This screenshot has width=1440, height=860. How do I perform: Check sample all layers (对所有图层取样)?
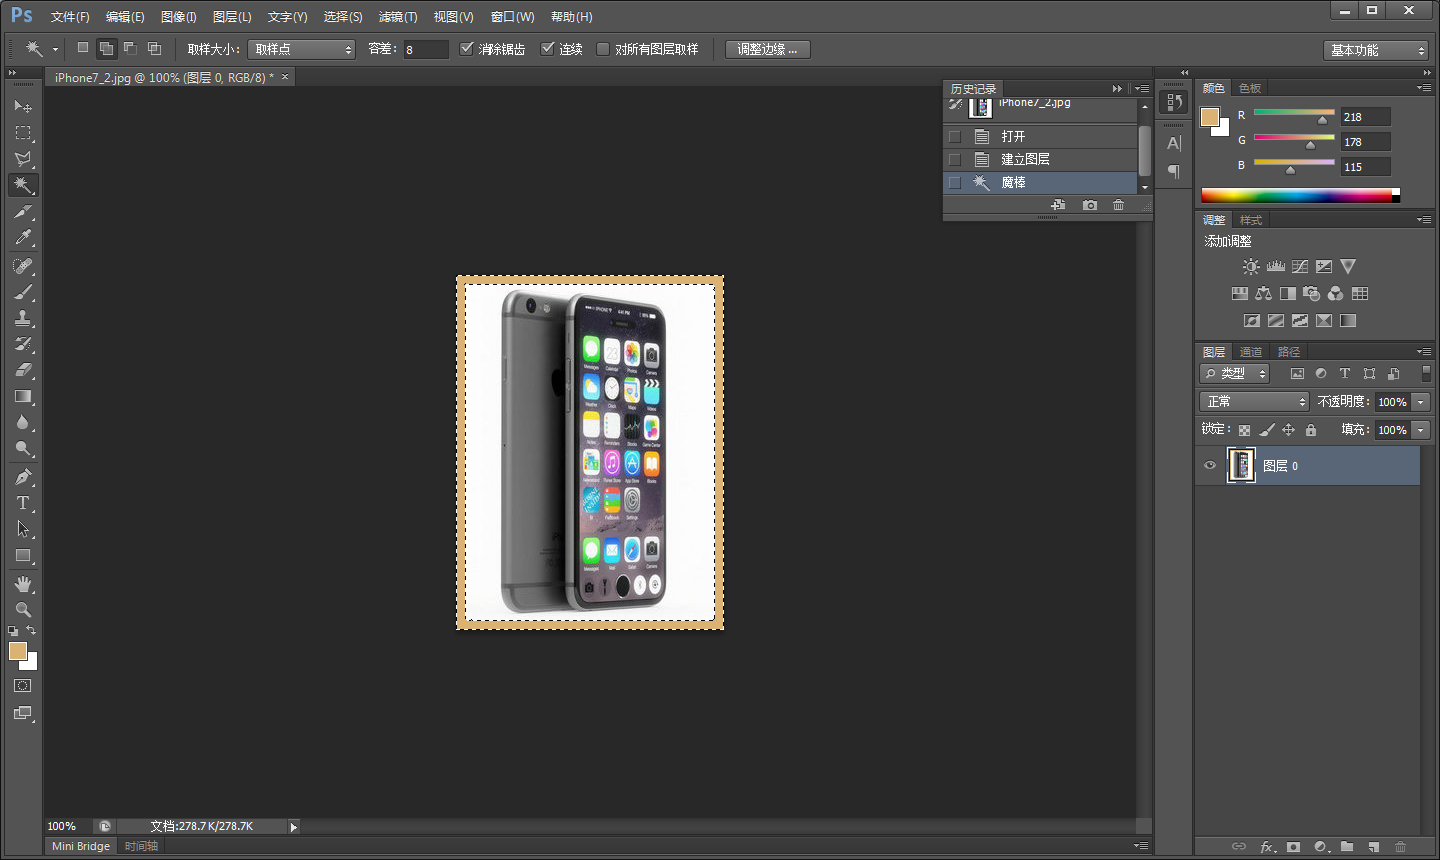[603, 49]
